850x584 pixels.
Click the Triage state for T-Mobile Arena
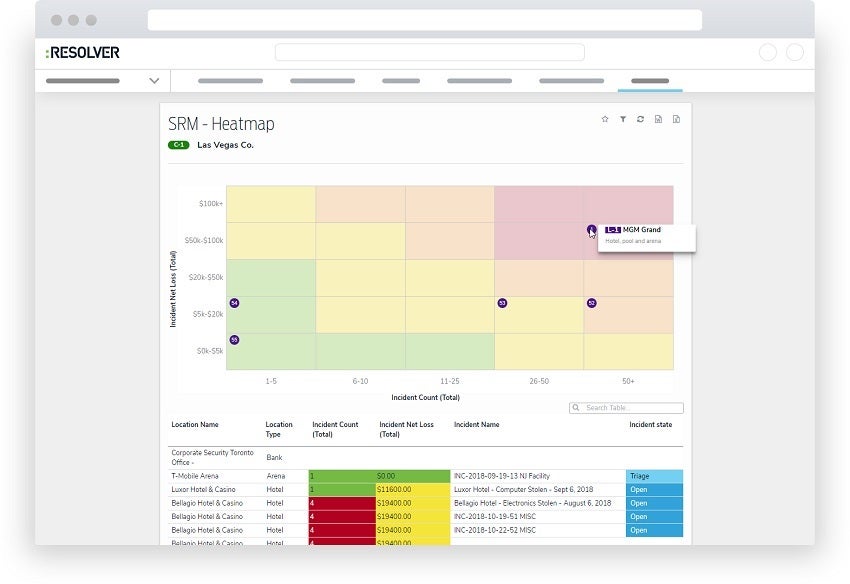pos(654,477)
